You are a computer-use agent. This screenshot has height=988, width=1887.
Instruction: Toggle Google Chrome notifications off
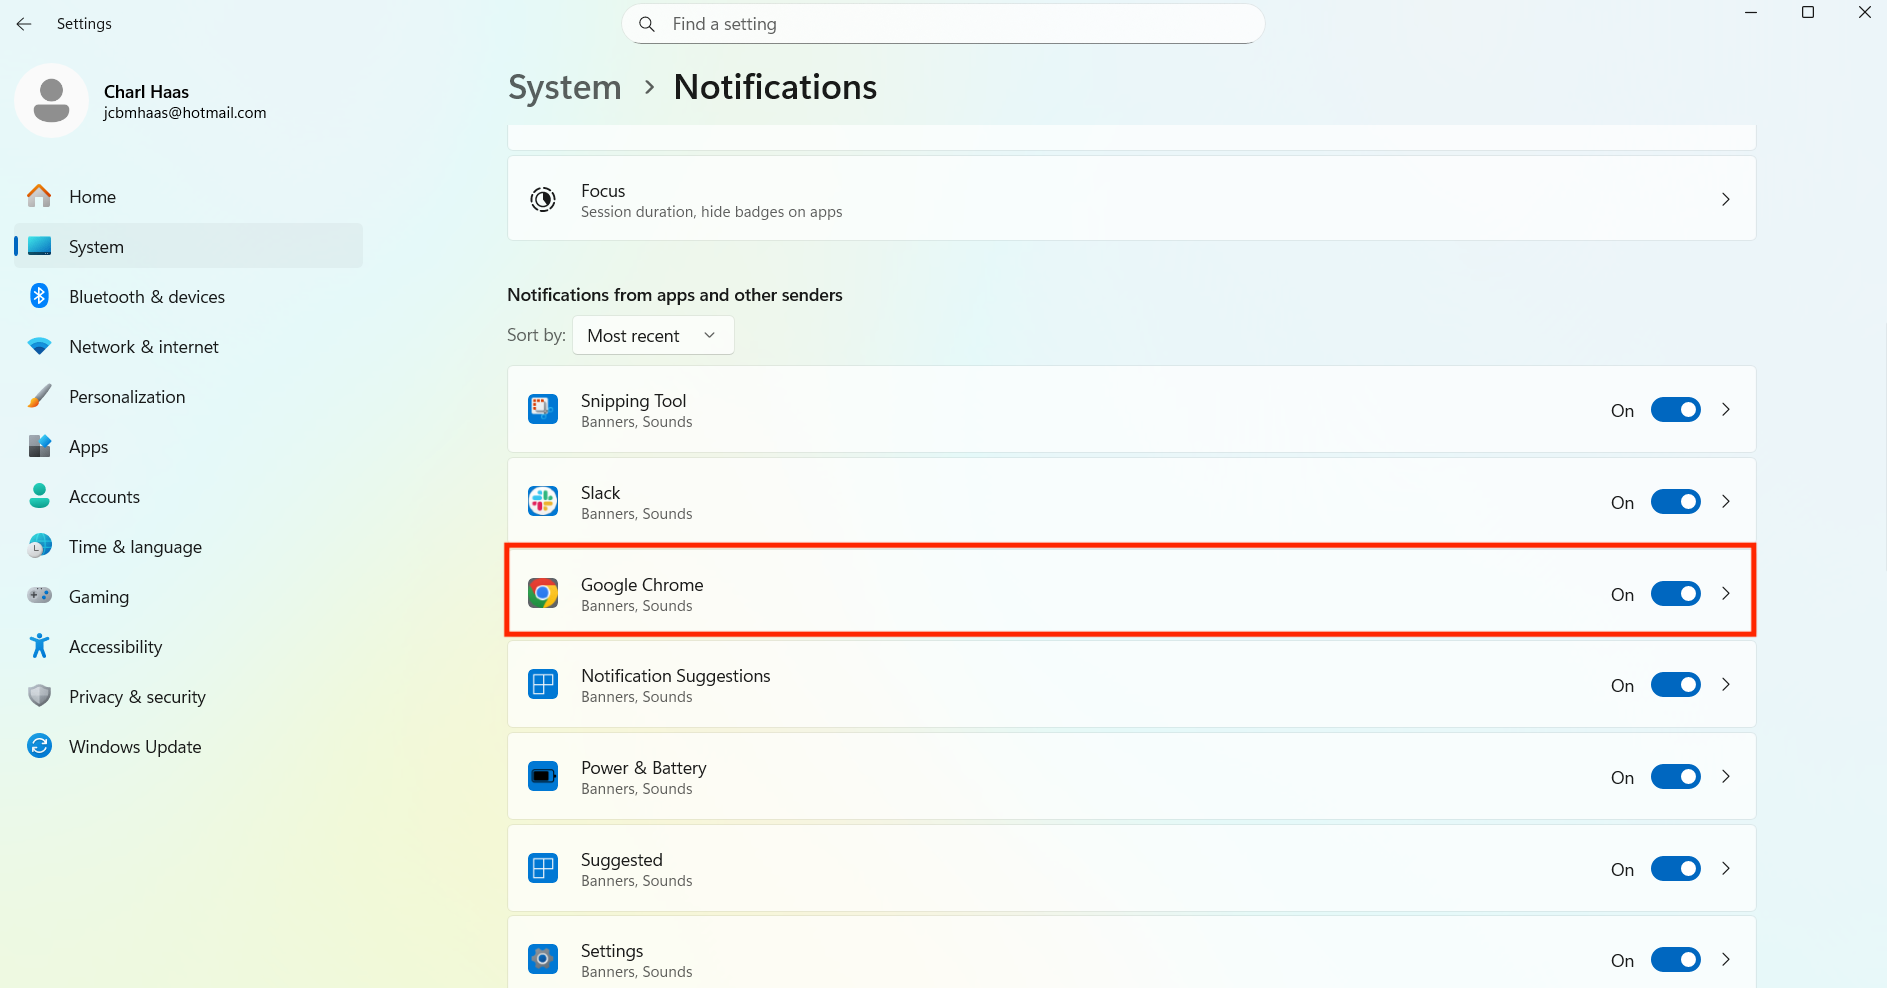pyautogui.click(x=1675, y=593)
